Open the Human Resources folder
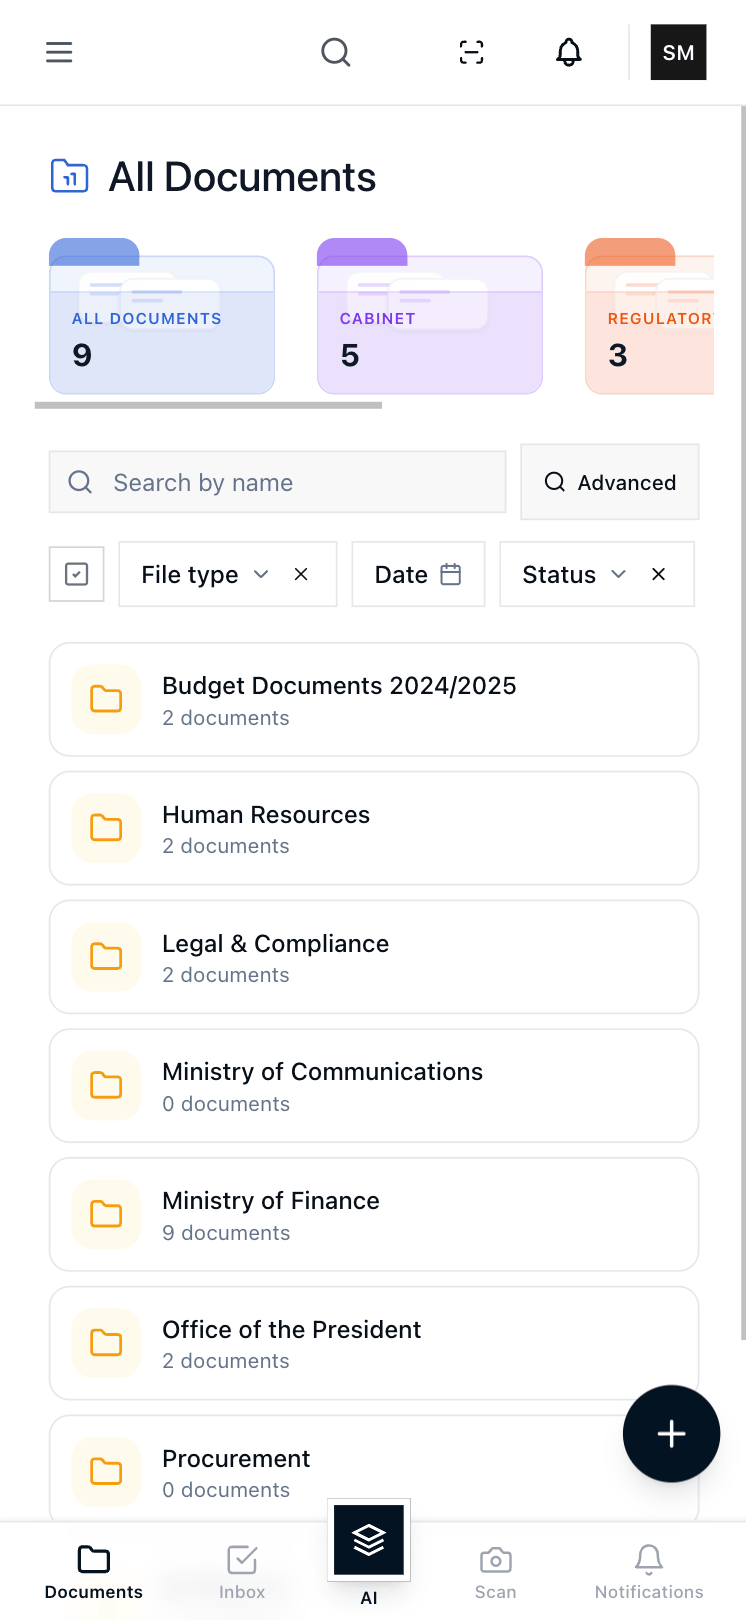 [x=374, y=828]
